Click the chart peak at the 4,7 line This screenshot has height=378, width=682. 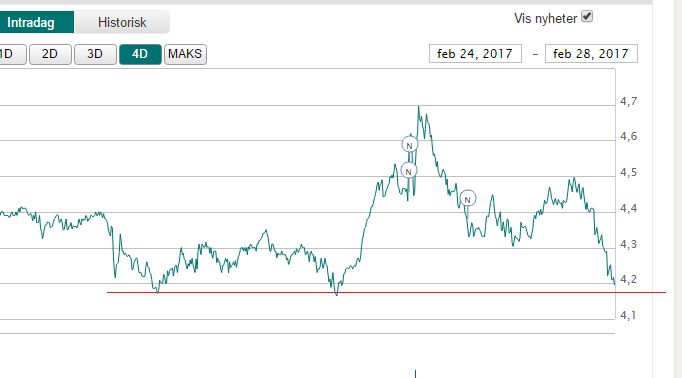coord(419,107)
